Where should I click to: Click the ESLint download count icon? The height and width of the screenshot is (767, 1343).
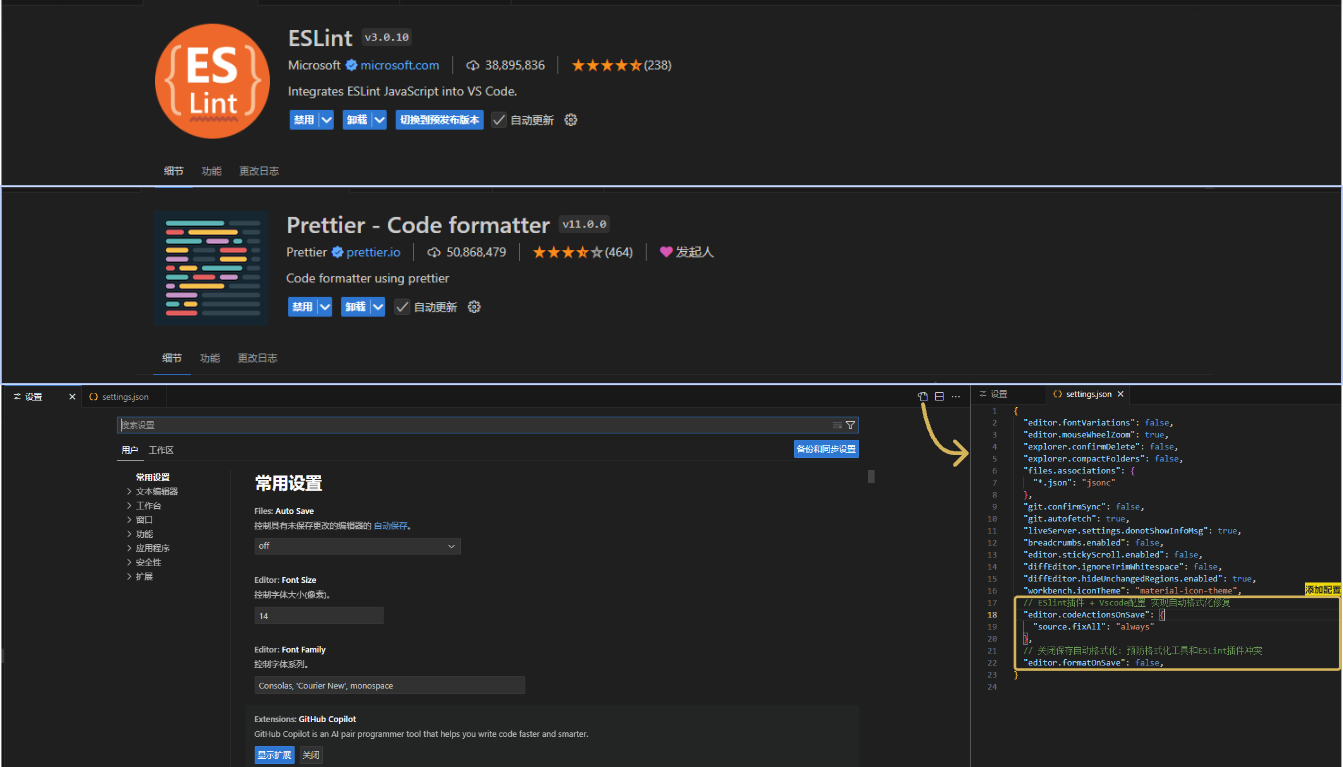coord(473,65)
